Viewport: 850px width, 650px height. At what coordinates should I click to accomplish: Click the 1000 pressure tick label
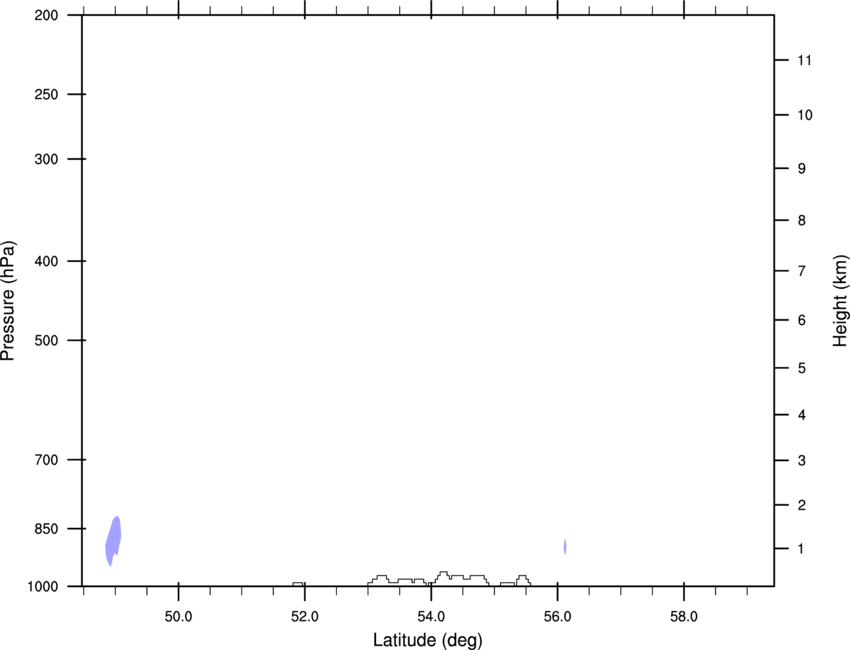coord(42,587)
